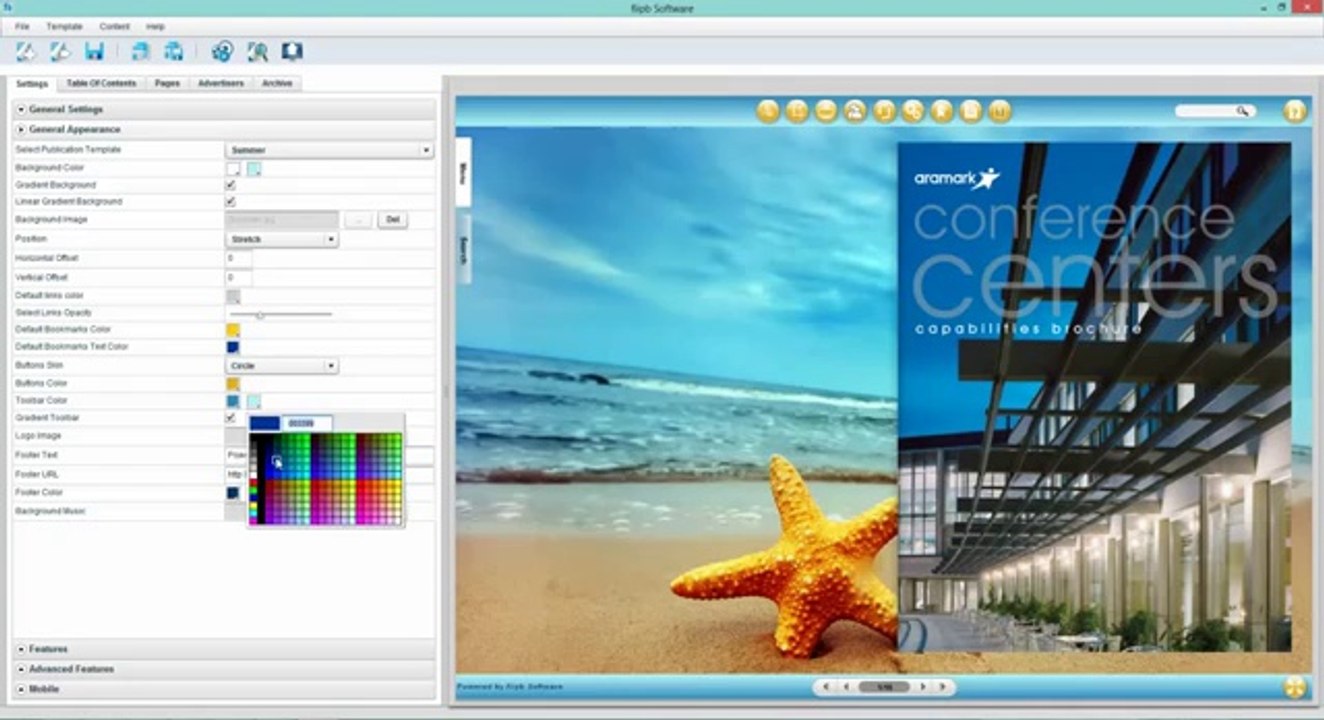The width and height of the screenshot is (1324, 720).
Task: Switch to the Pages tab
Action: (167, 83)
